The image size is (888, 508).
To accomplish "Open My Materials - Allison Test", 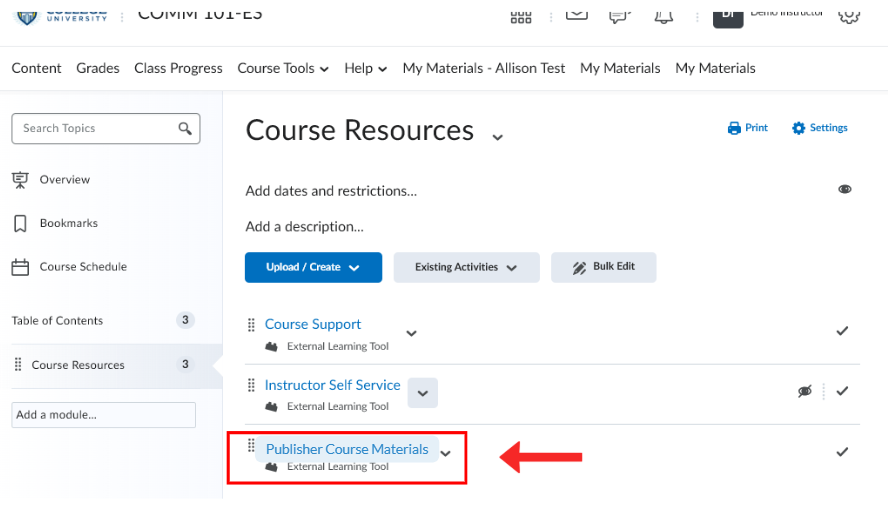I will point(484,69).
